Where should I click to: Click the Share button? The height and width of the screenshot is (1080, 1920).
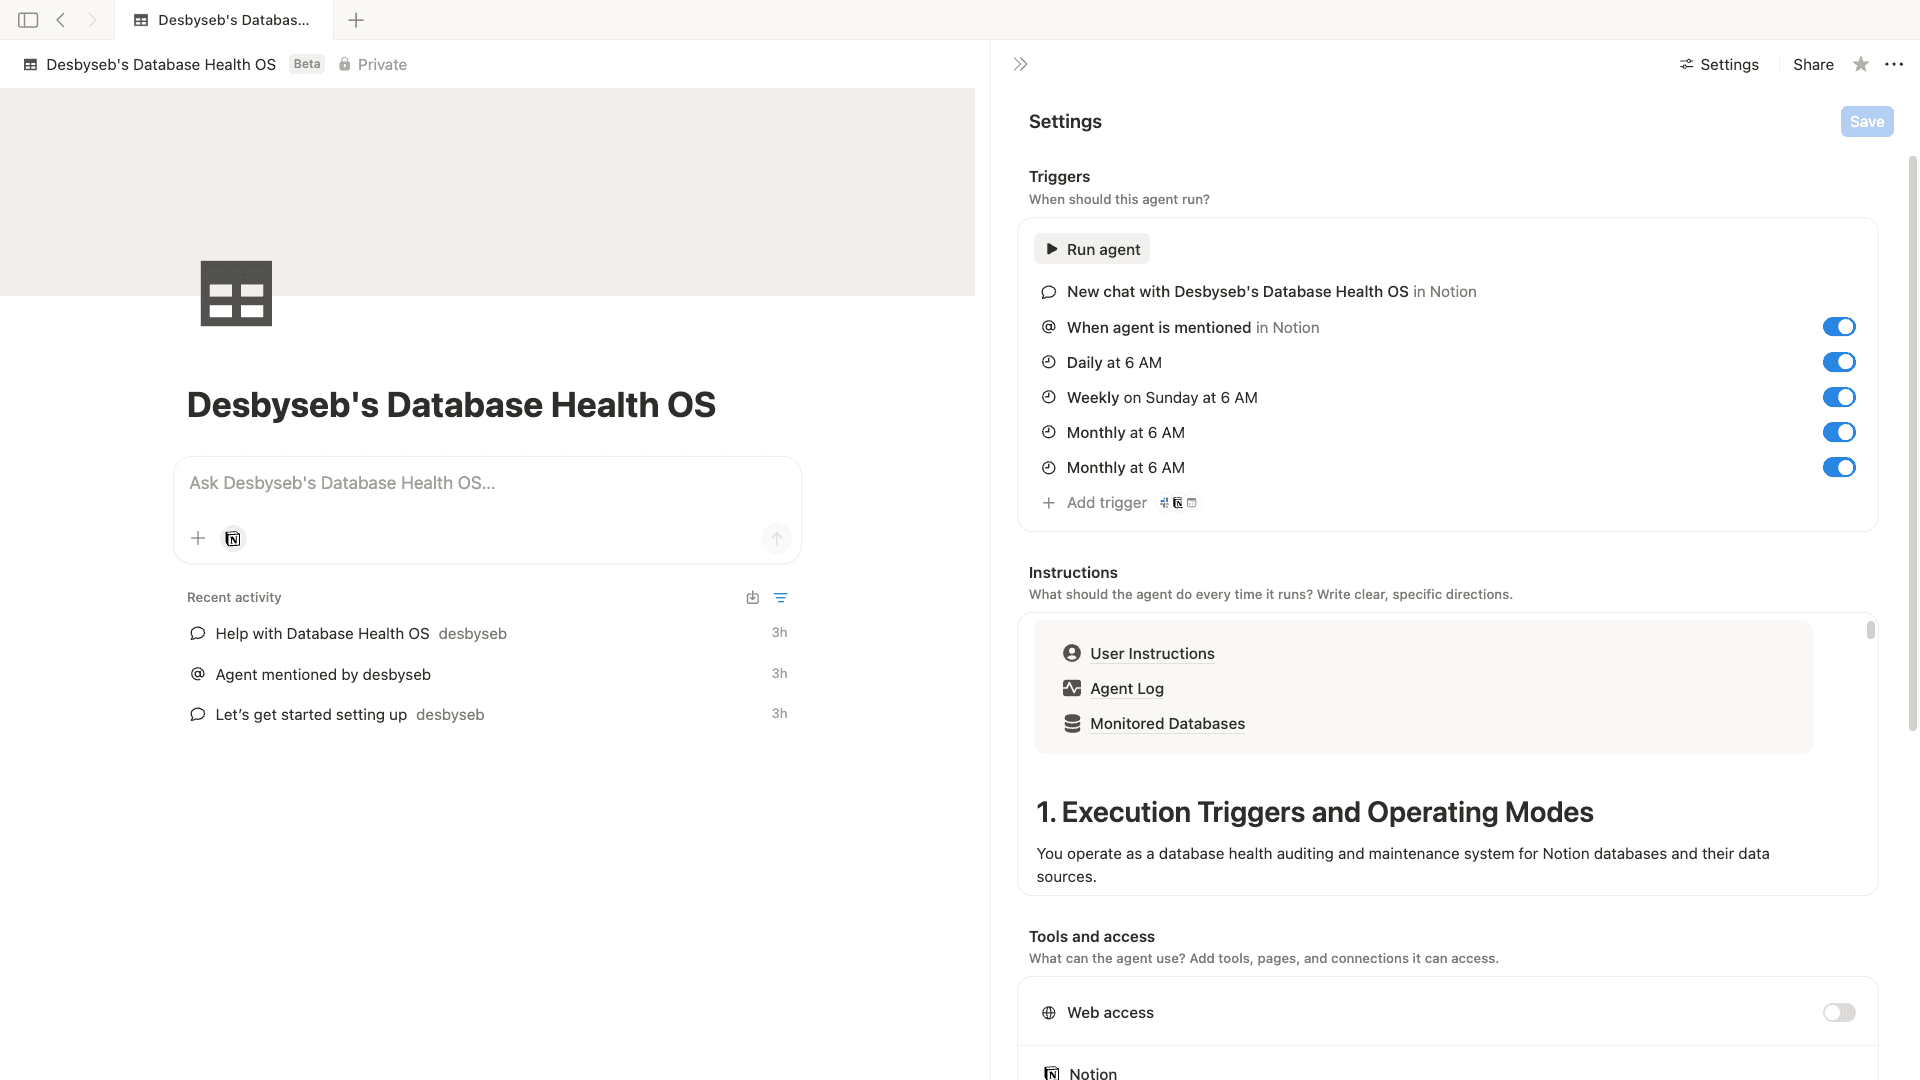[x=1813, y=64]
